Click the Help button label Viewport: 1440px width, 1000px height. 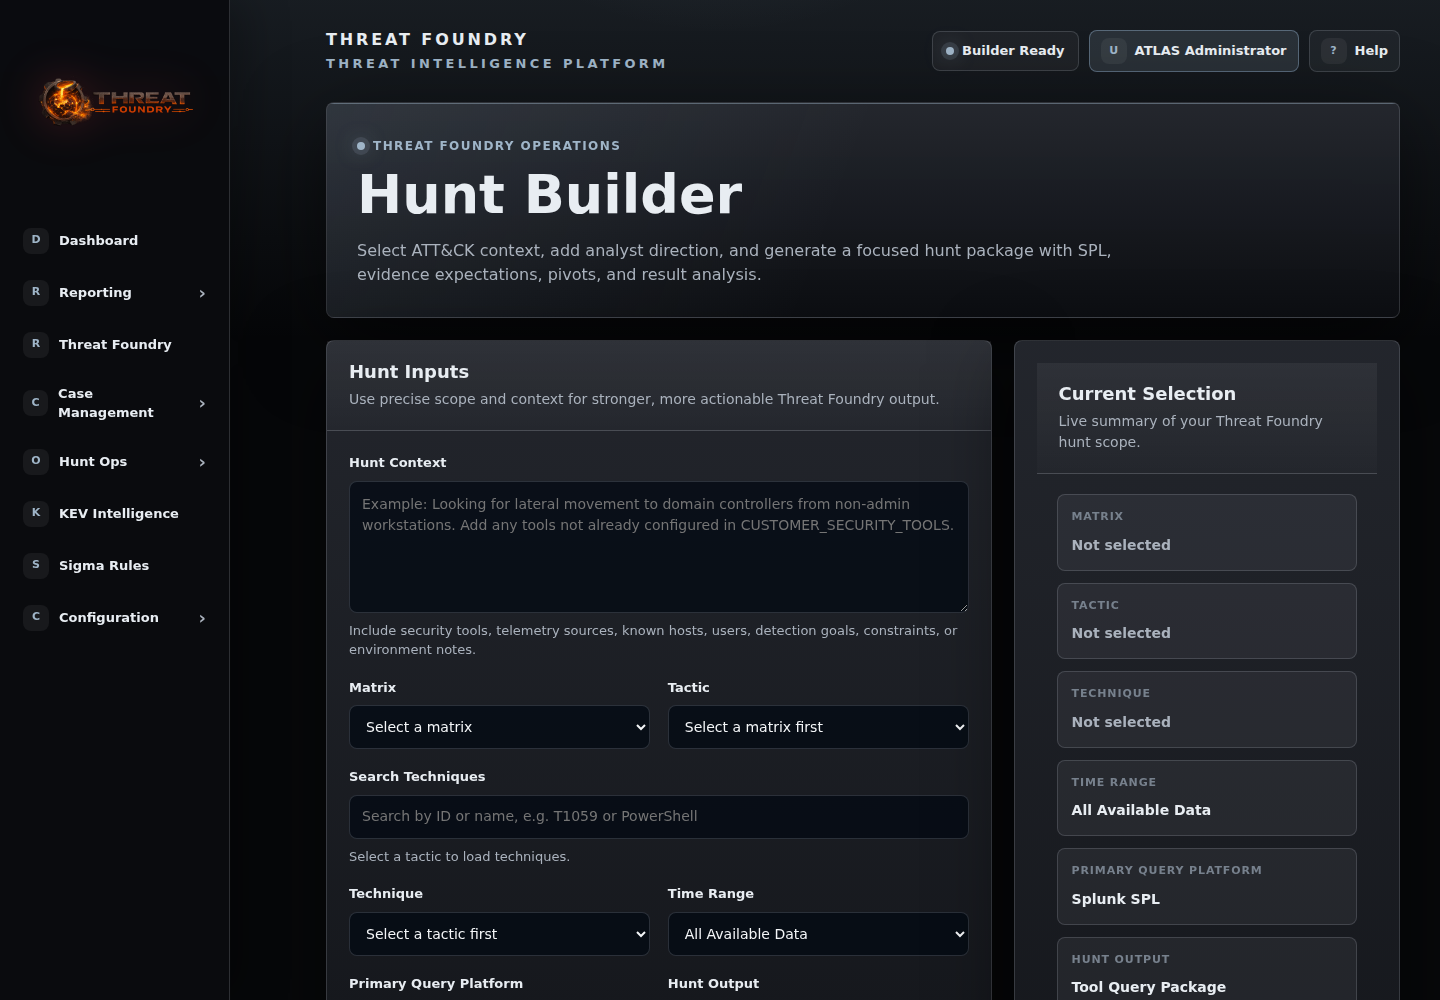1371,51
